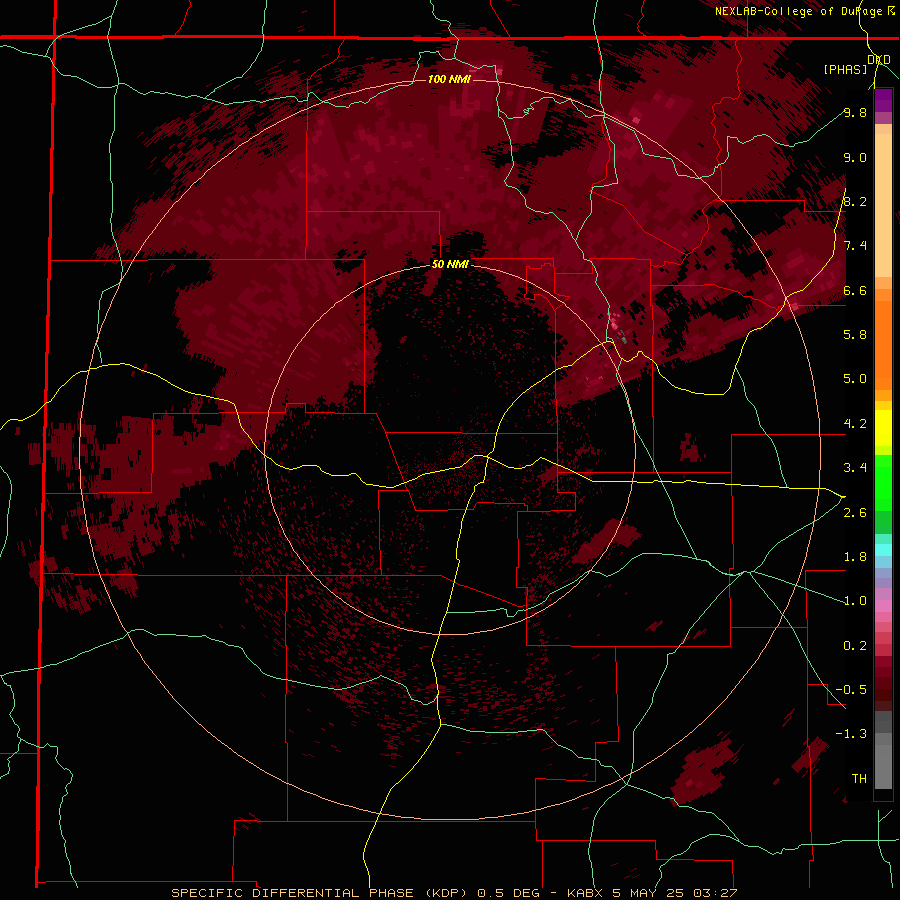The width and height of the screenshot is (900, 900).
Task: Click the 4.2 value on the color scale
Action: pyautogui.click(x=855, y=424)
